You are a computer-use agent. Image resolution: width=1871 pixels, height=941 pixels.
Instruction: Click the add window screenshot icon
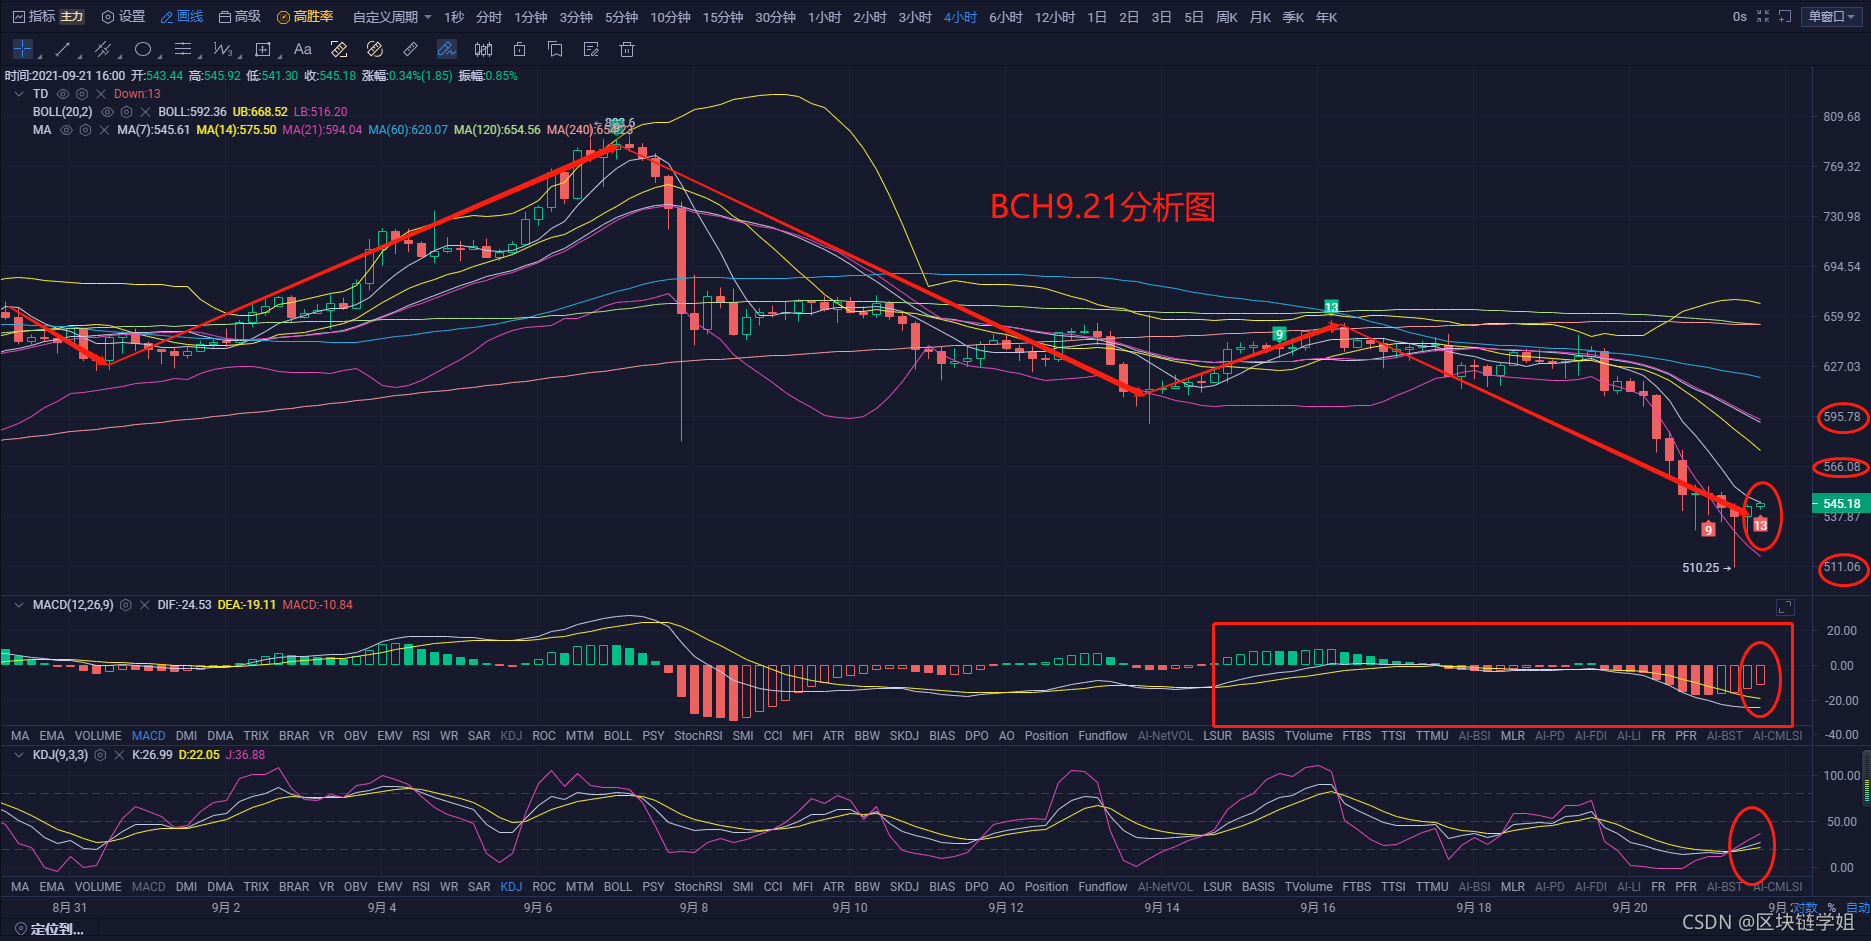coord(1785,16)
